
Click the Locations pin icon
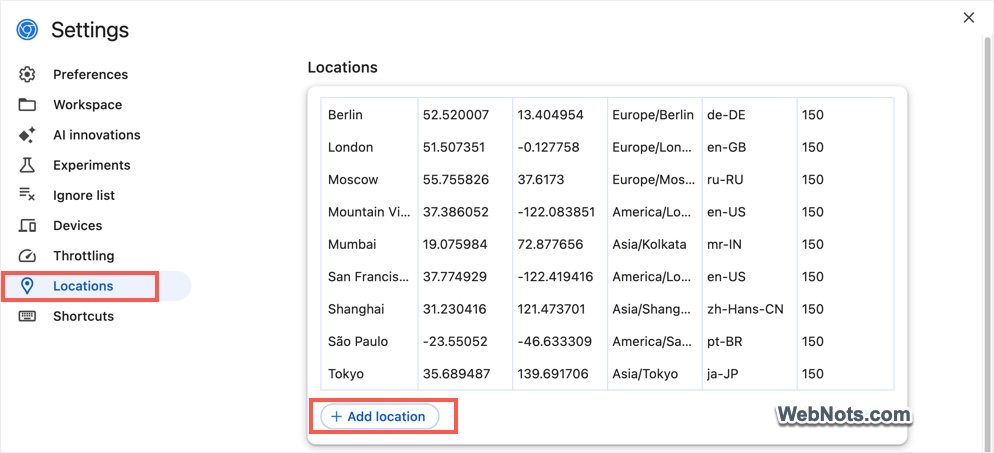pyautogui.click(x=27, y=286)
